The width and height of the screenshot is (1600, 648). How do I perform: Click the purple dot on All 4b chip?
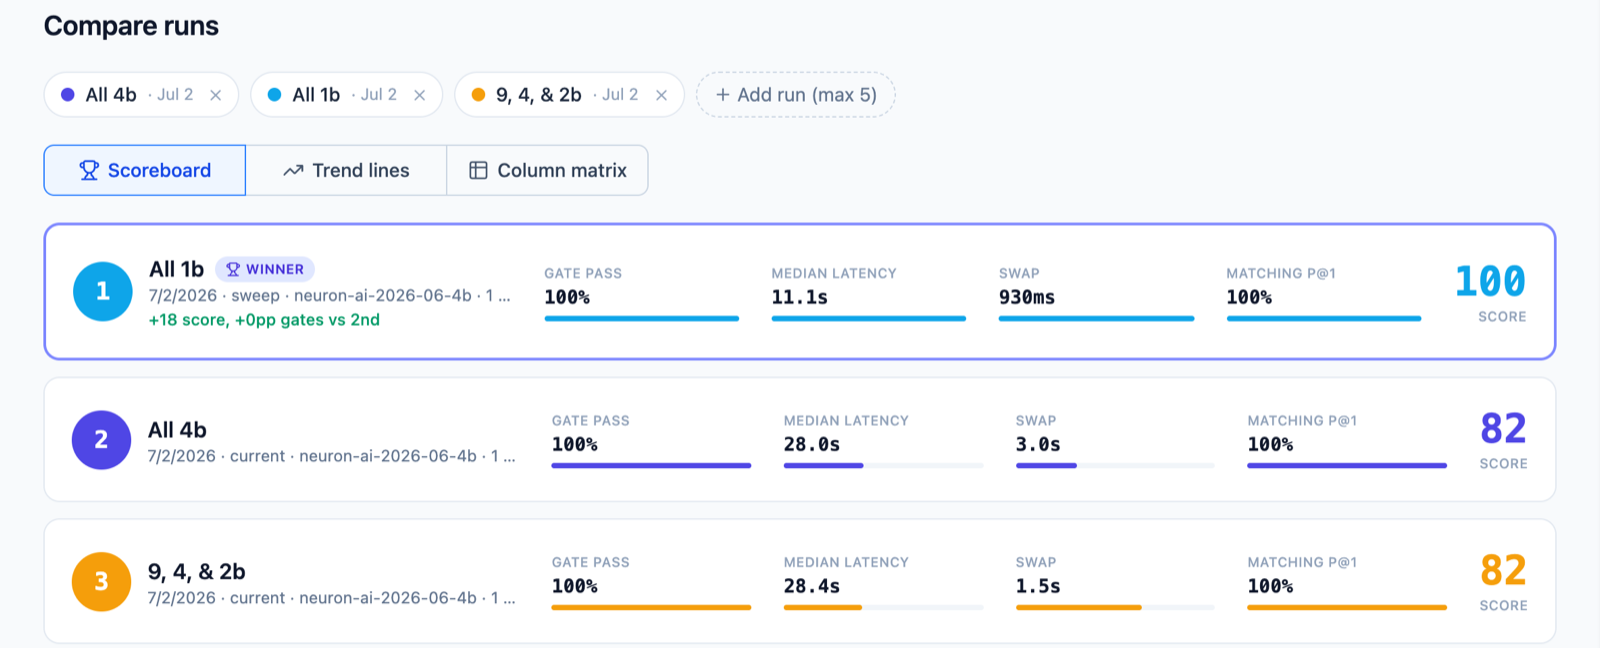(68, 95)
